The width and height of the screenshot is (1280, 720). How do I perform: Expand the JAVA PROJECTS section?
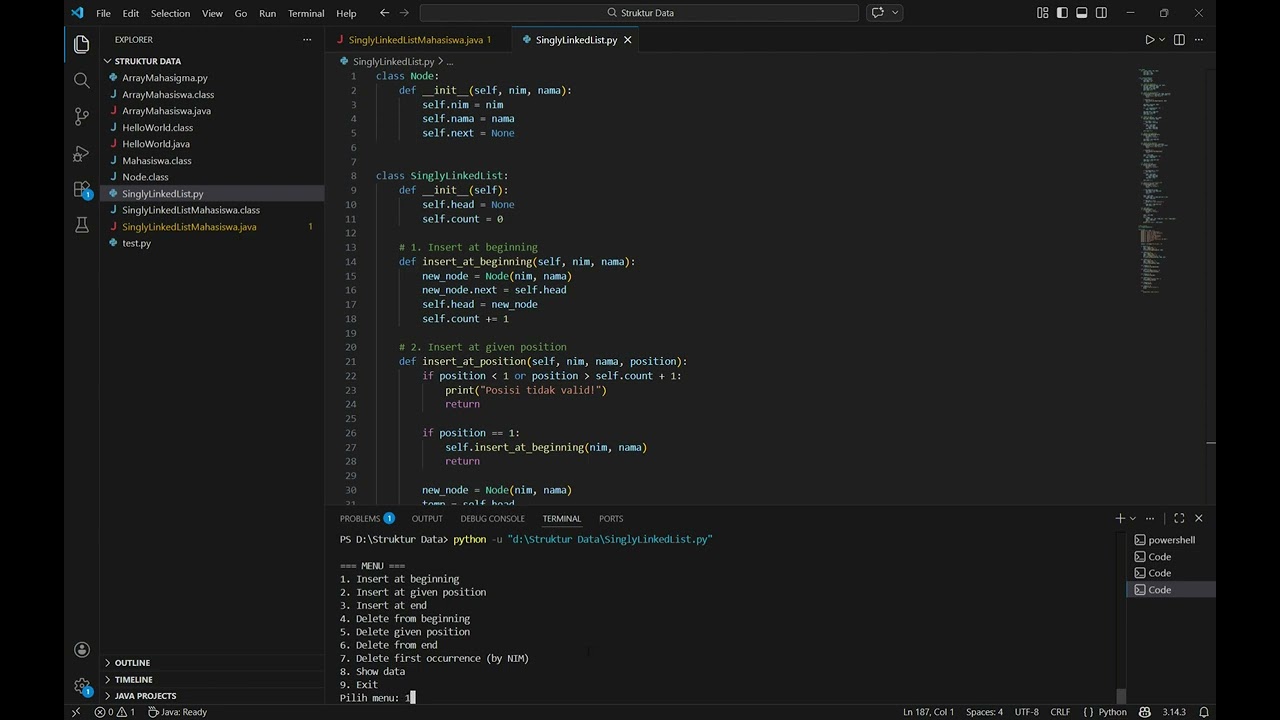point(145,695)
